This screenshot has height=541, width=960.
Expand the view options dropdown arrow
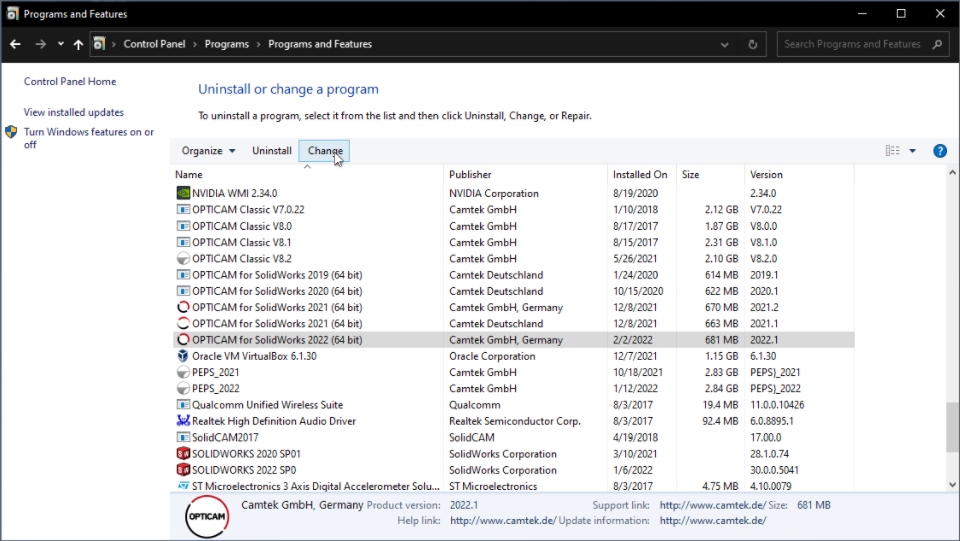(912, 151)
